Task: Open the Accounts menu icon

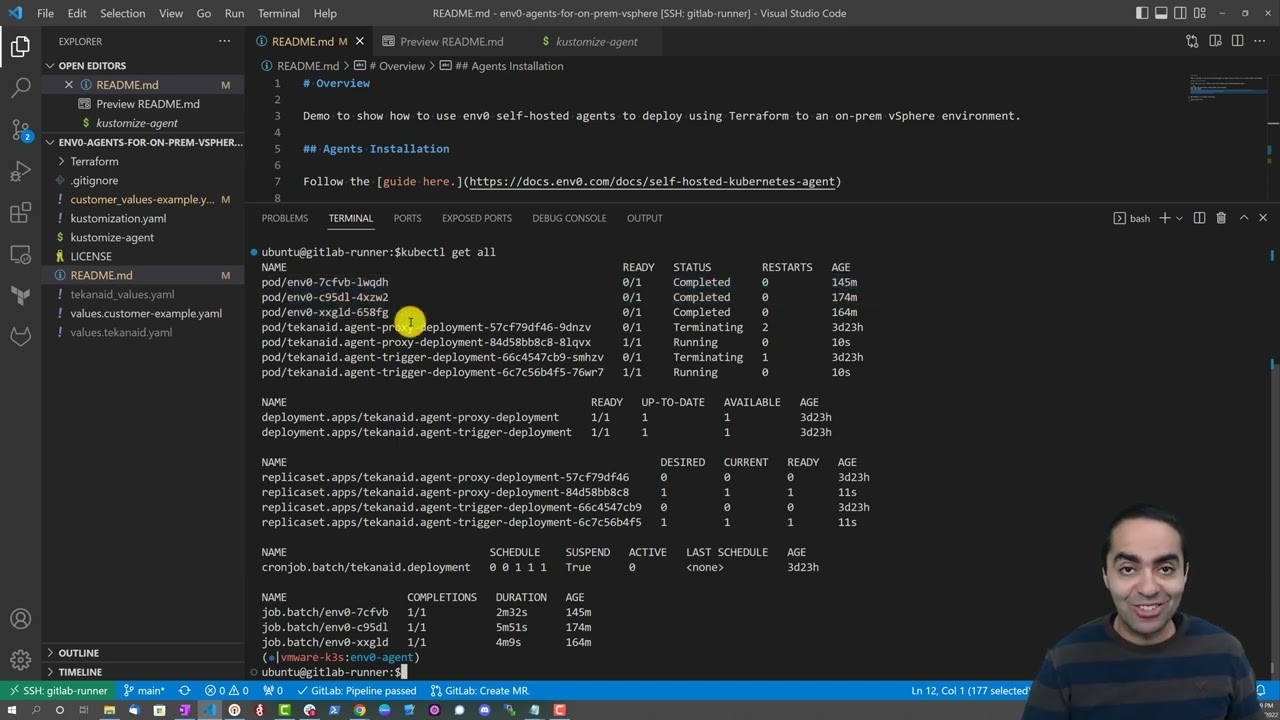Action: pos(20,619)
